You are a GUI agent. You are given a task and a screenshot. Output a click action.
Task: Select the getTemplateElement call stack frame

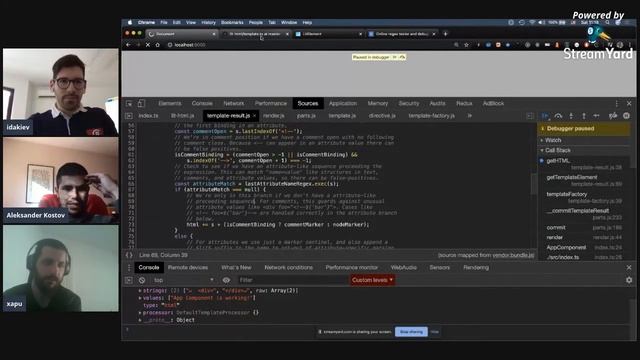(584, 180)
